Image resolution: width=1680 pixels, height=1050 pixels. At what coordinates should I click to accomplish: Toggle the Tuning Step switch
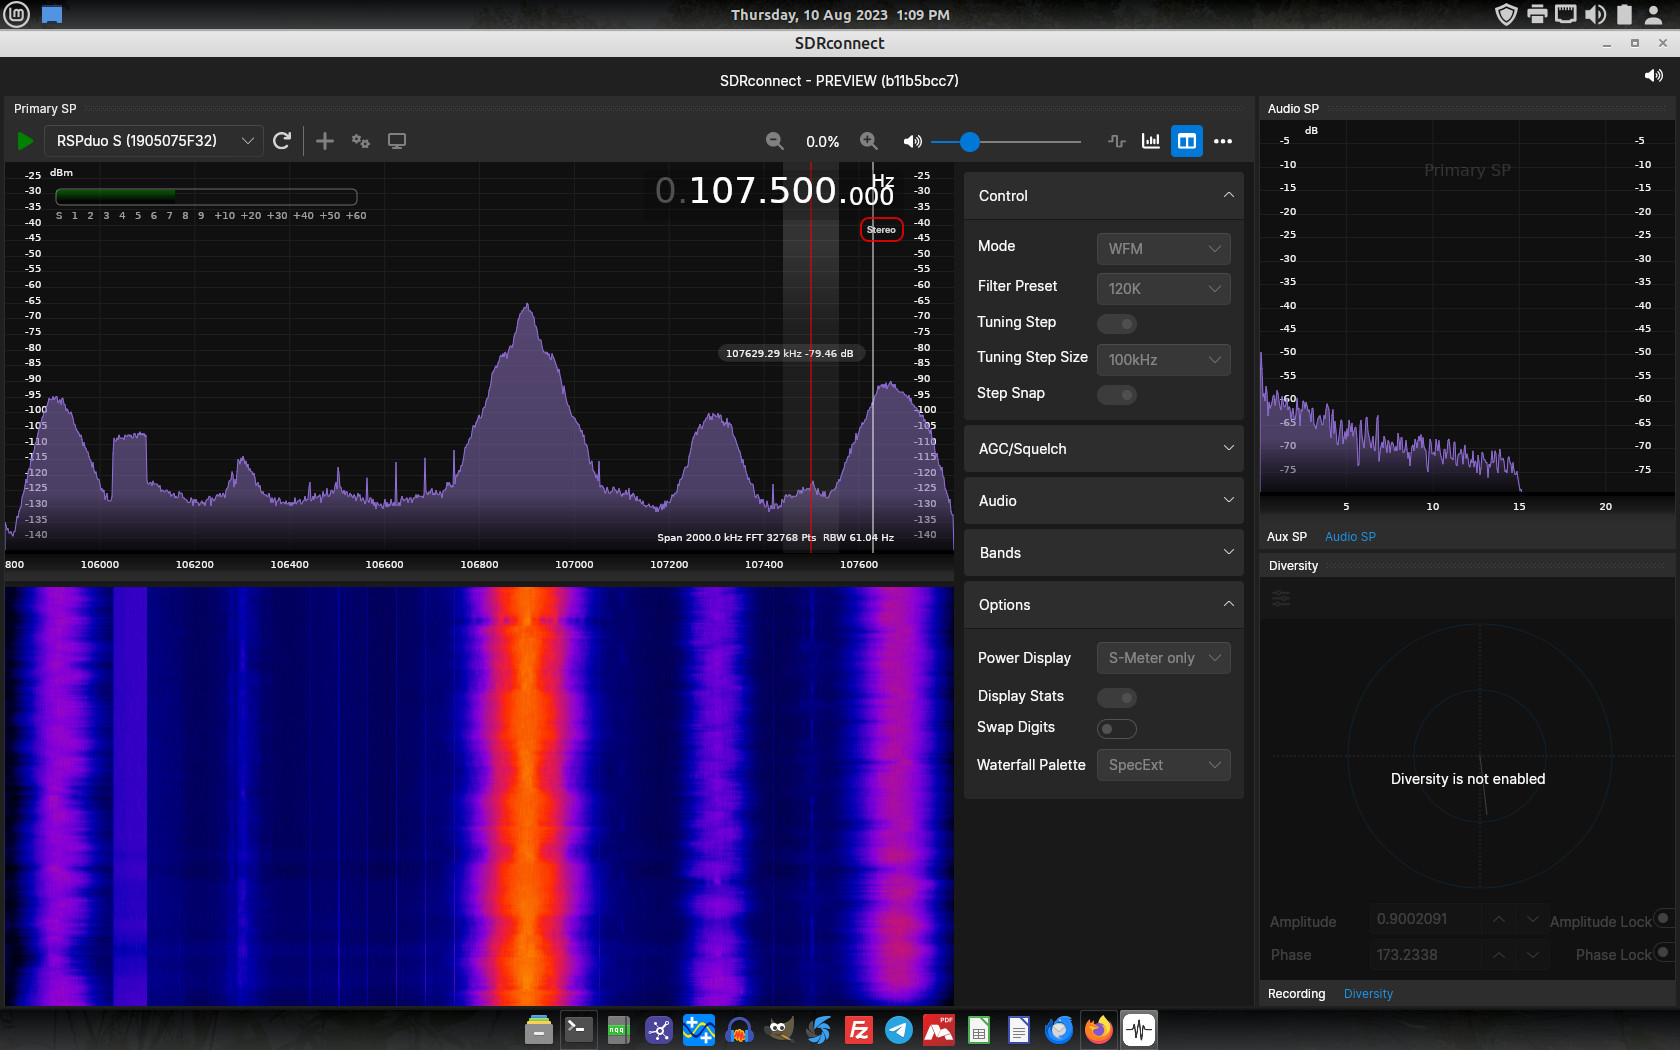point(1117,324)
